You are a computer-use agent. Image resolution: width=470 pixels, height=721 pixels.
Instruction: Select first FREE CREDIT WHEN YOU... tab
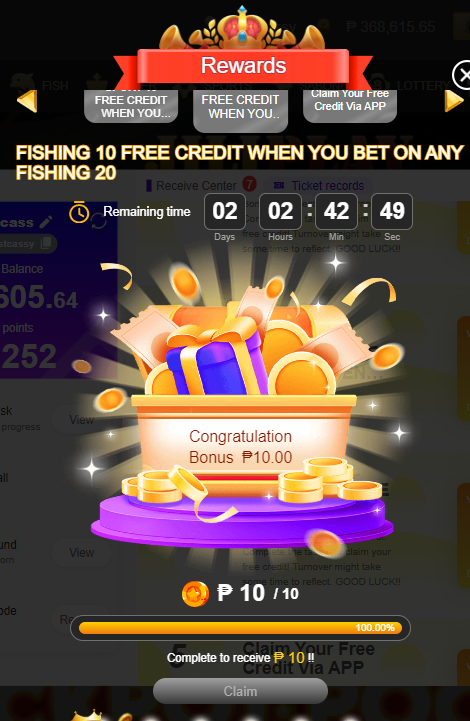point(131,106)
